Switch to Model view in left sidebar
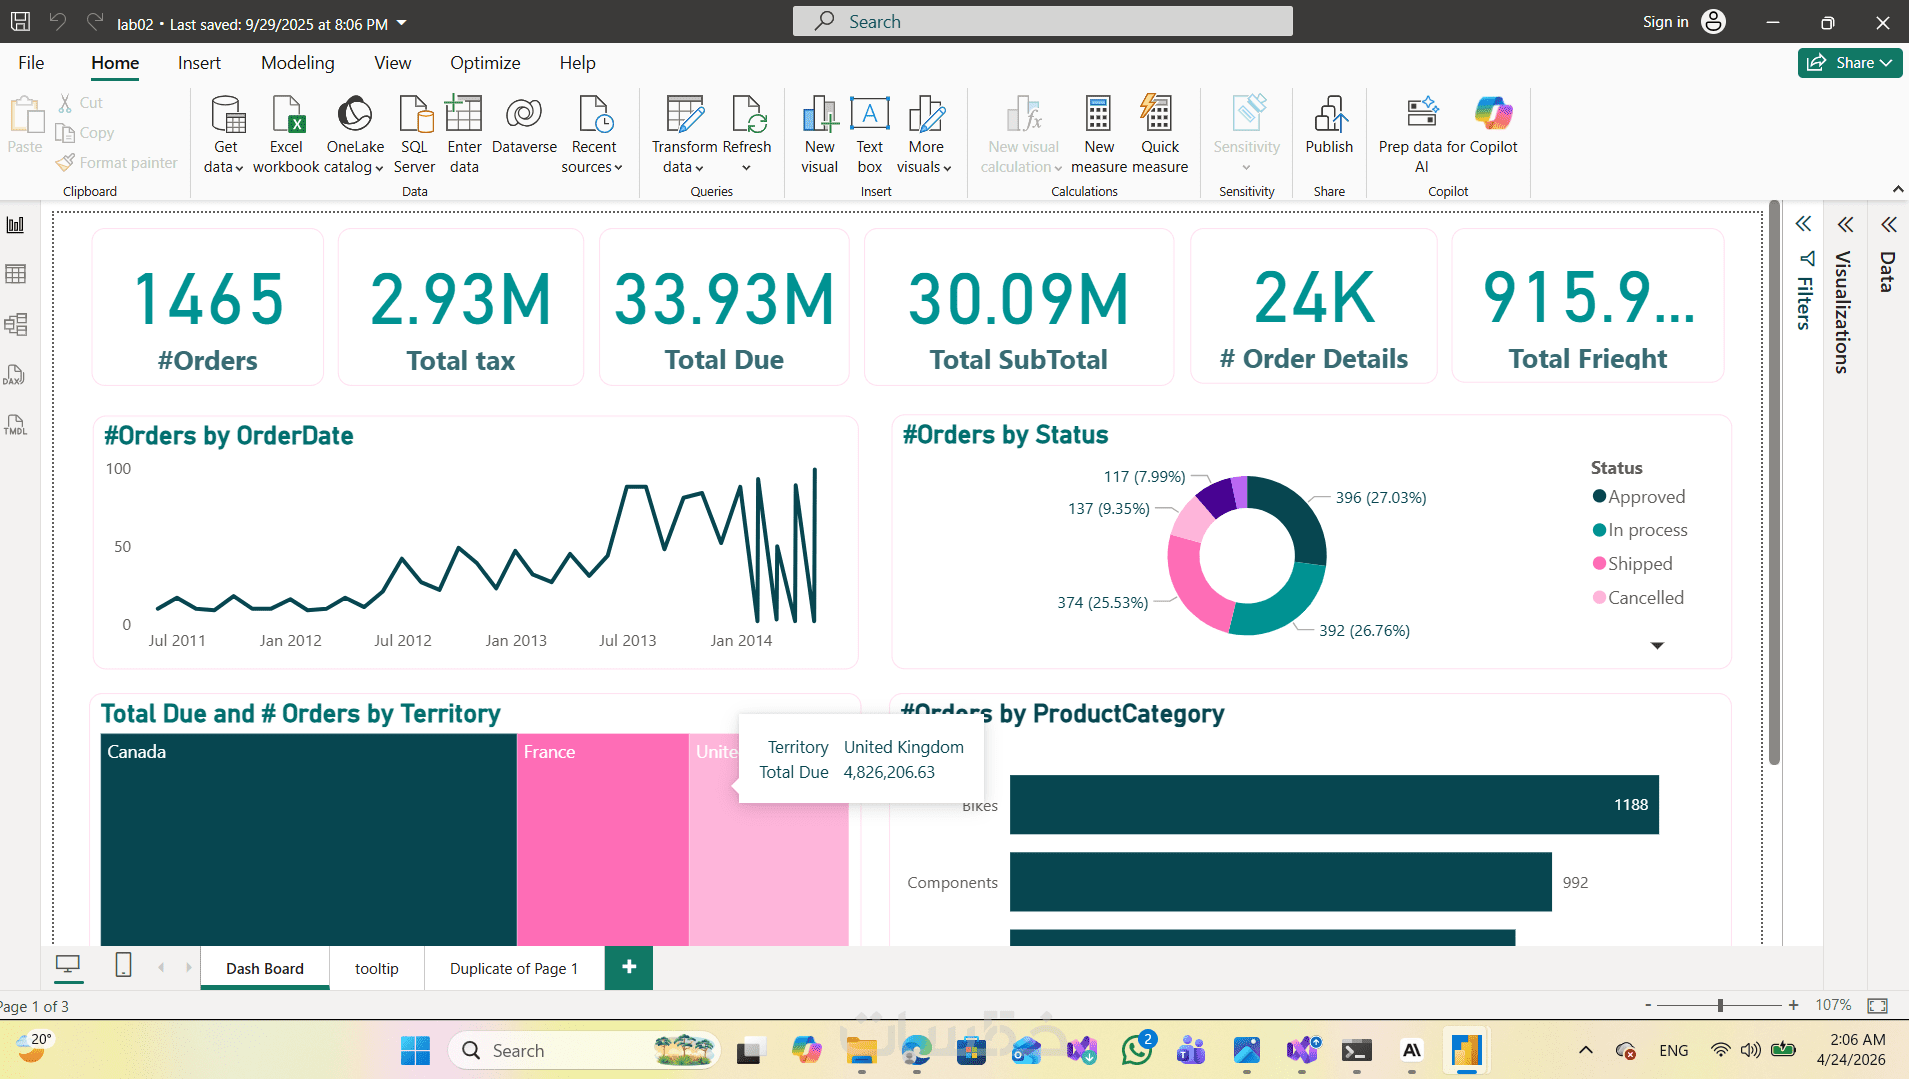The height and width of the screenshot is (1079, 1909). click(x=16, y=324)
